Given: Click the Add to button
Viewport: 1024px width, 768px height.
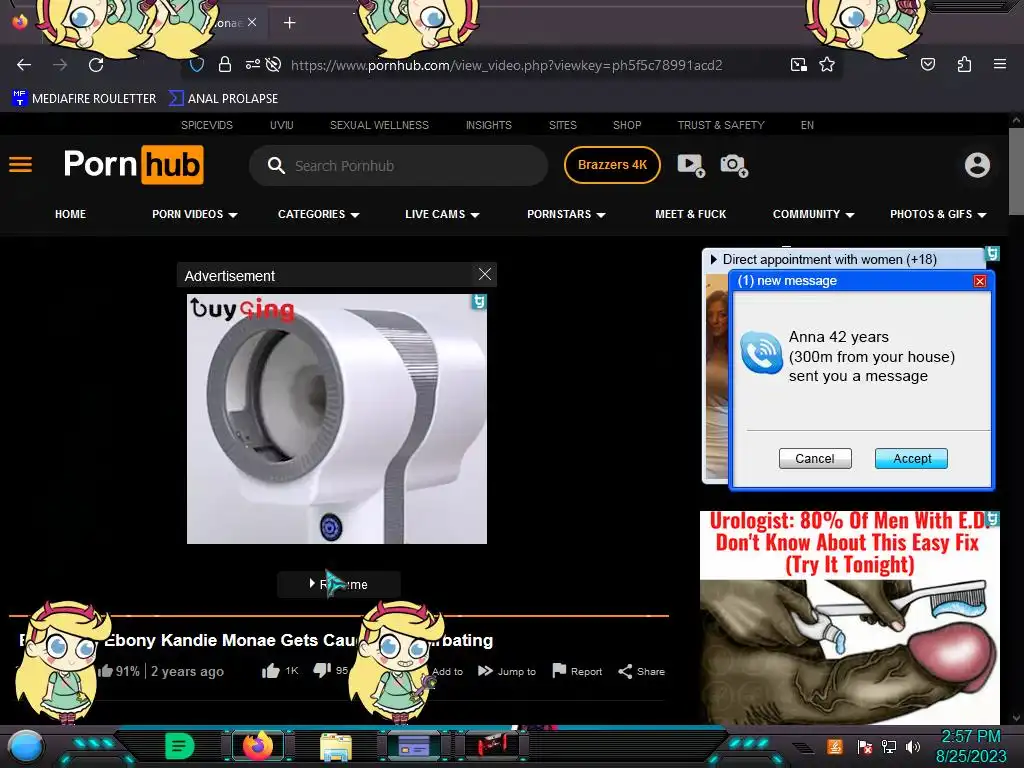Looking at the screenshot, I should (x=447, y=671).
